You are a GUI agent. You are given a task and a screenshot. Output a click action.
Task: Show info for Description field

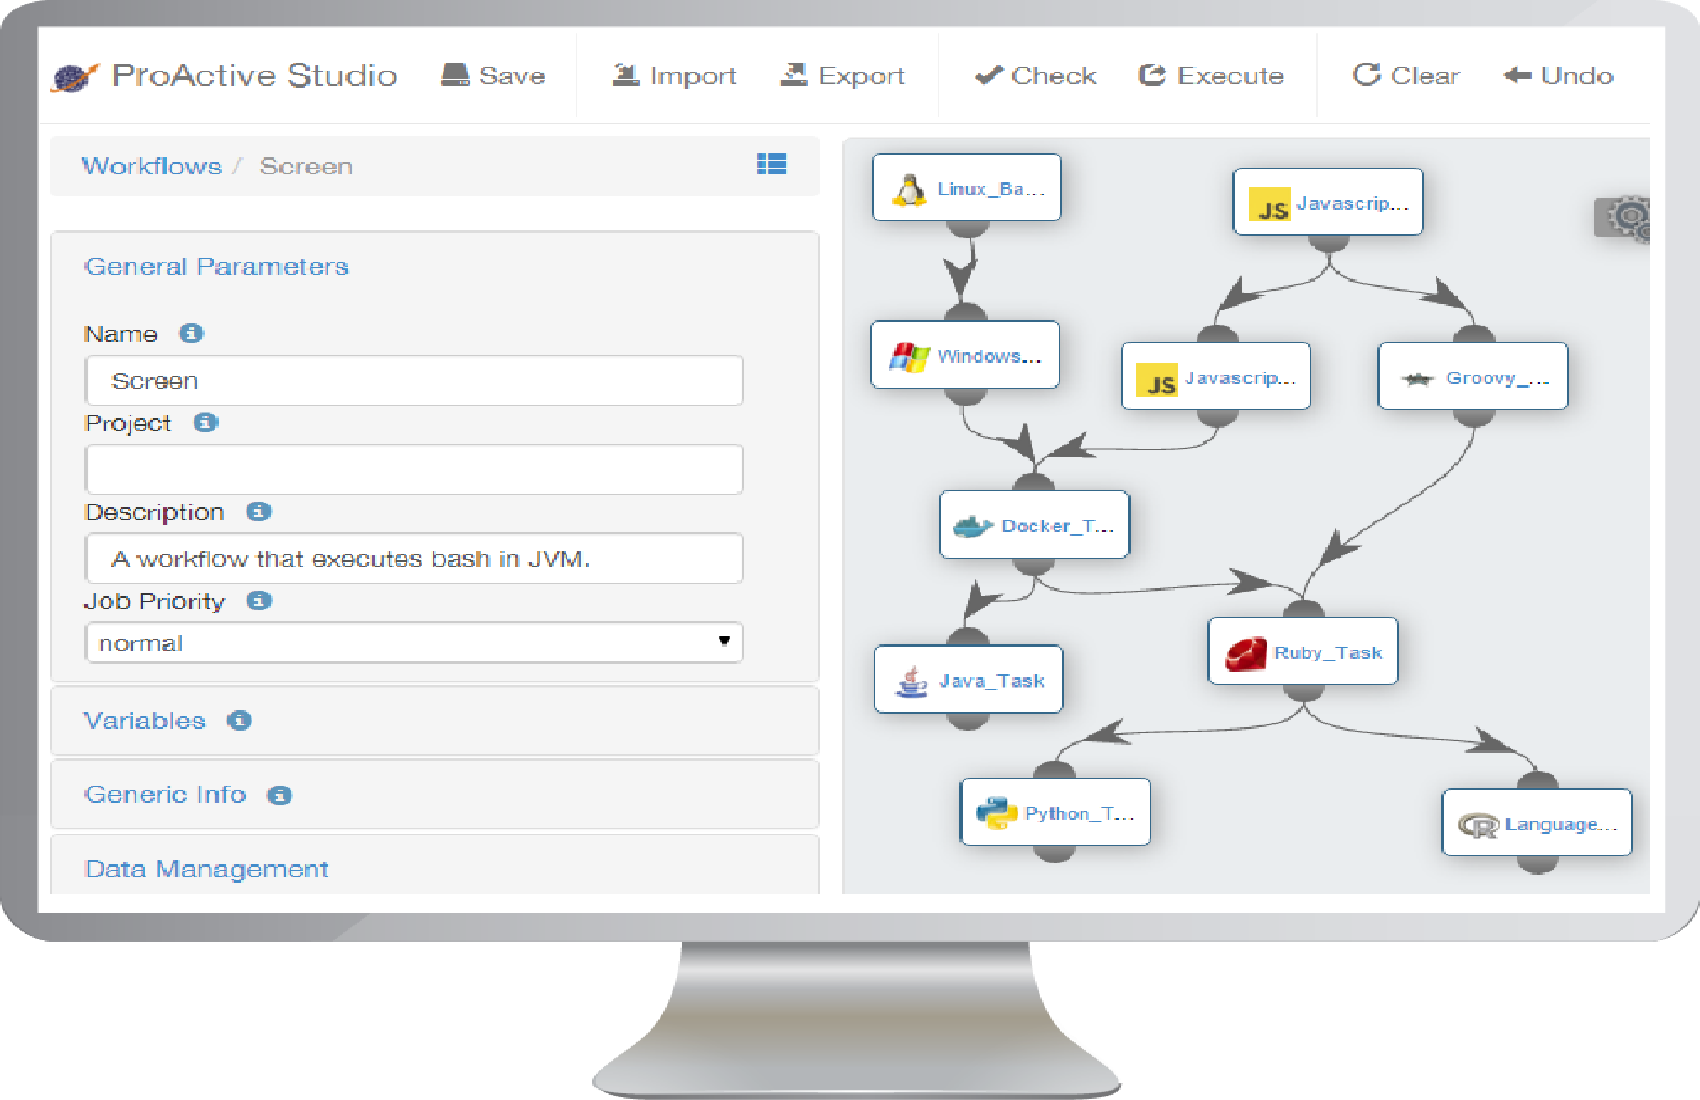point(259,511)
